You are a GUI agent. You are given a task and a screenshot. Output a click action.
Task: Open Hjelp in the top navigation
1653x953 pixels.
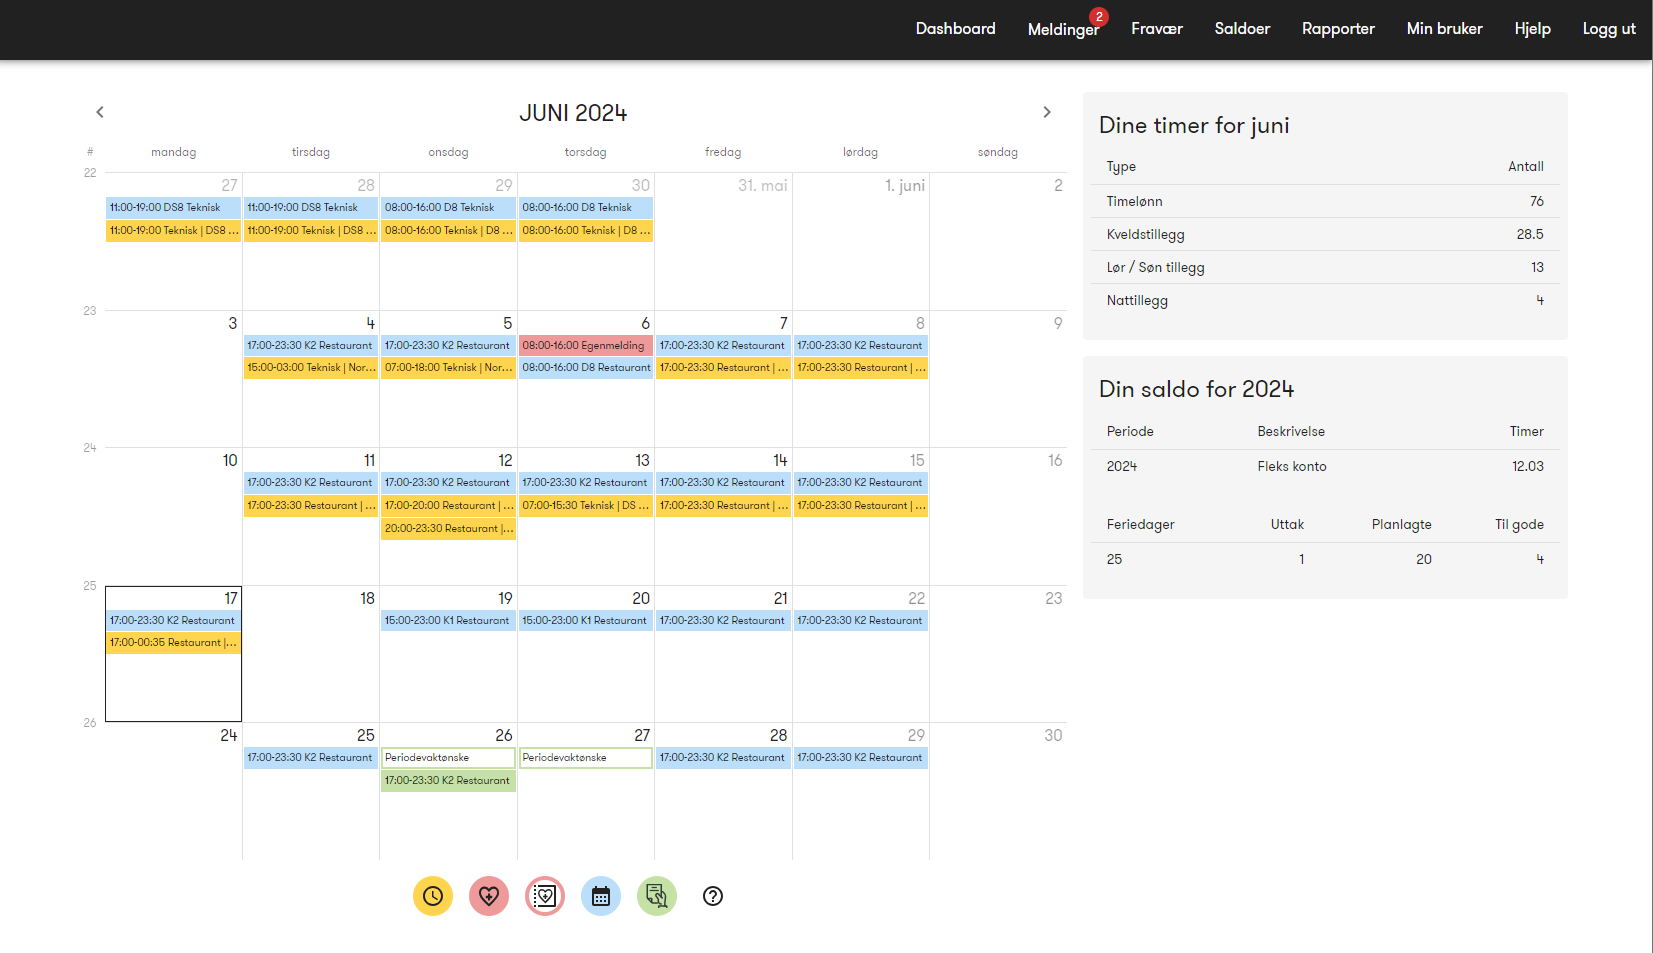(x=1532, y=29)
